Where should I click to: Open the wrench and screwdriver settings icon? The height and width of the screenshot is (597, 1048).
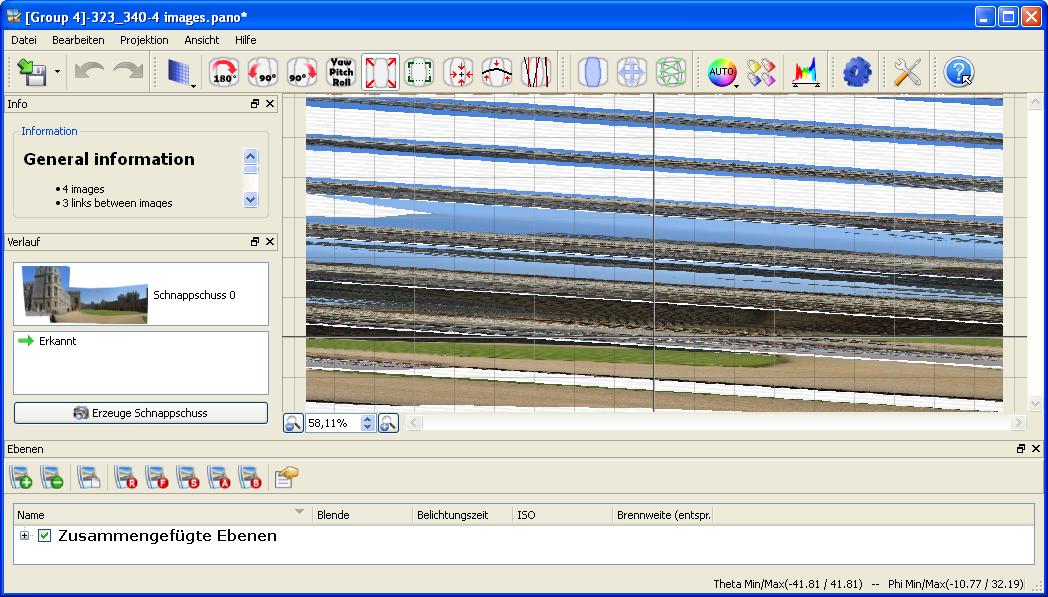(907, 73)
